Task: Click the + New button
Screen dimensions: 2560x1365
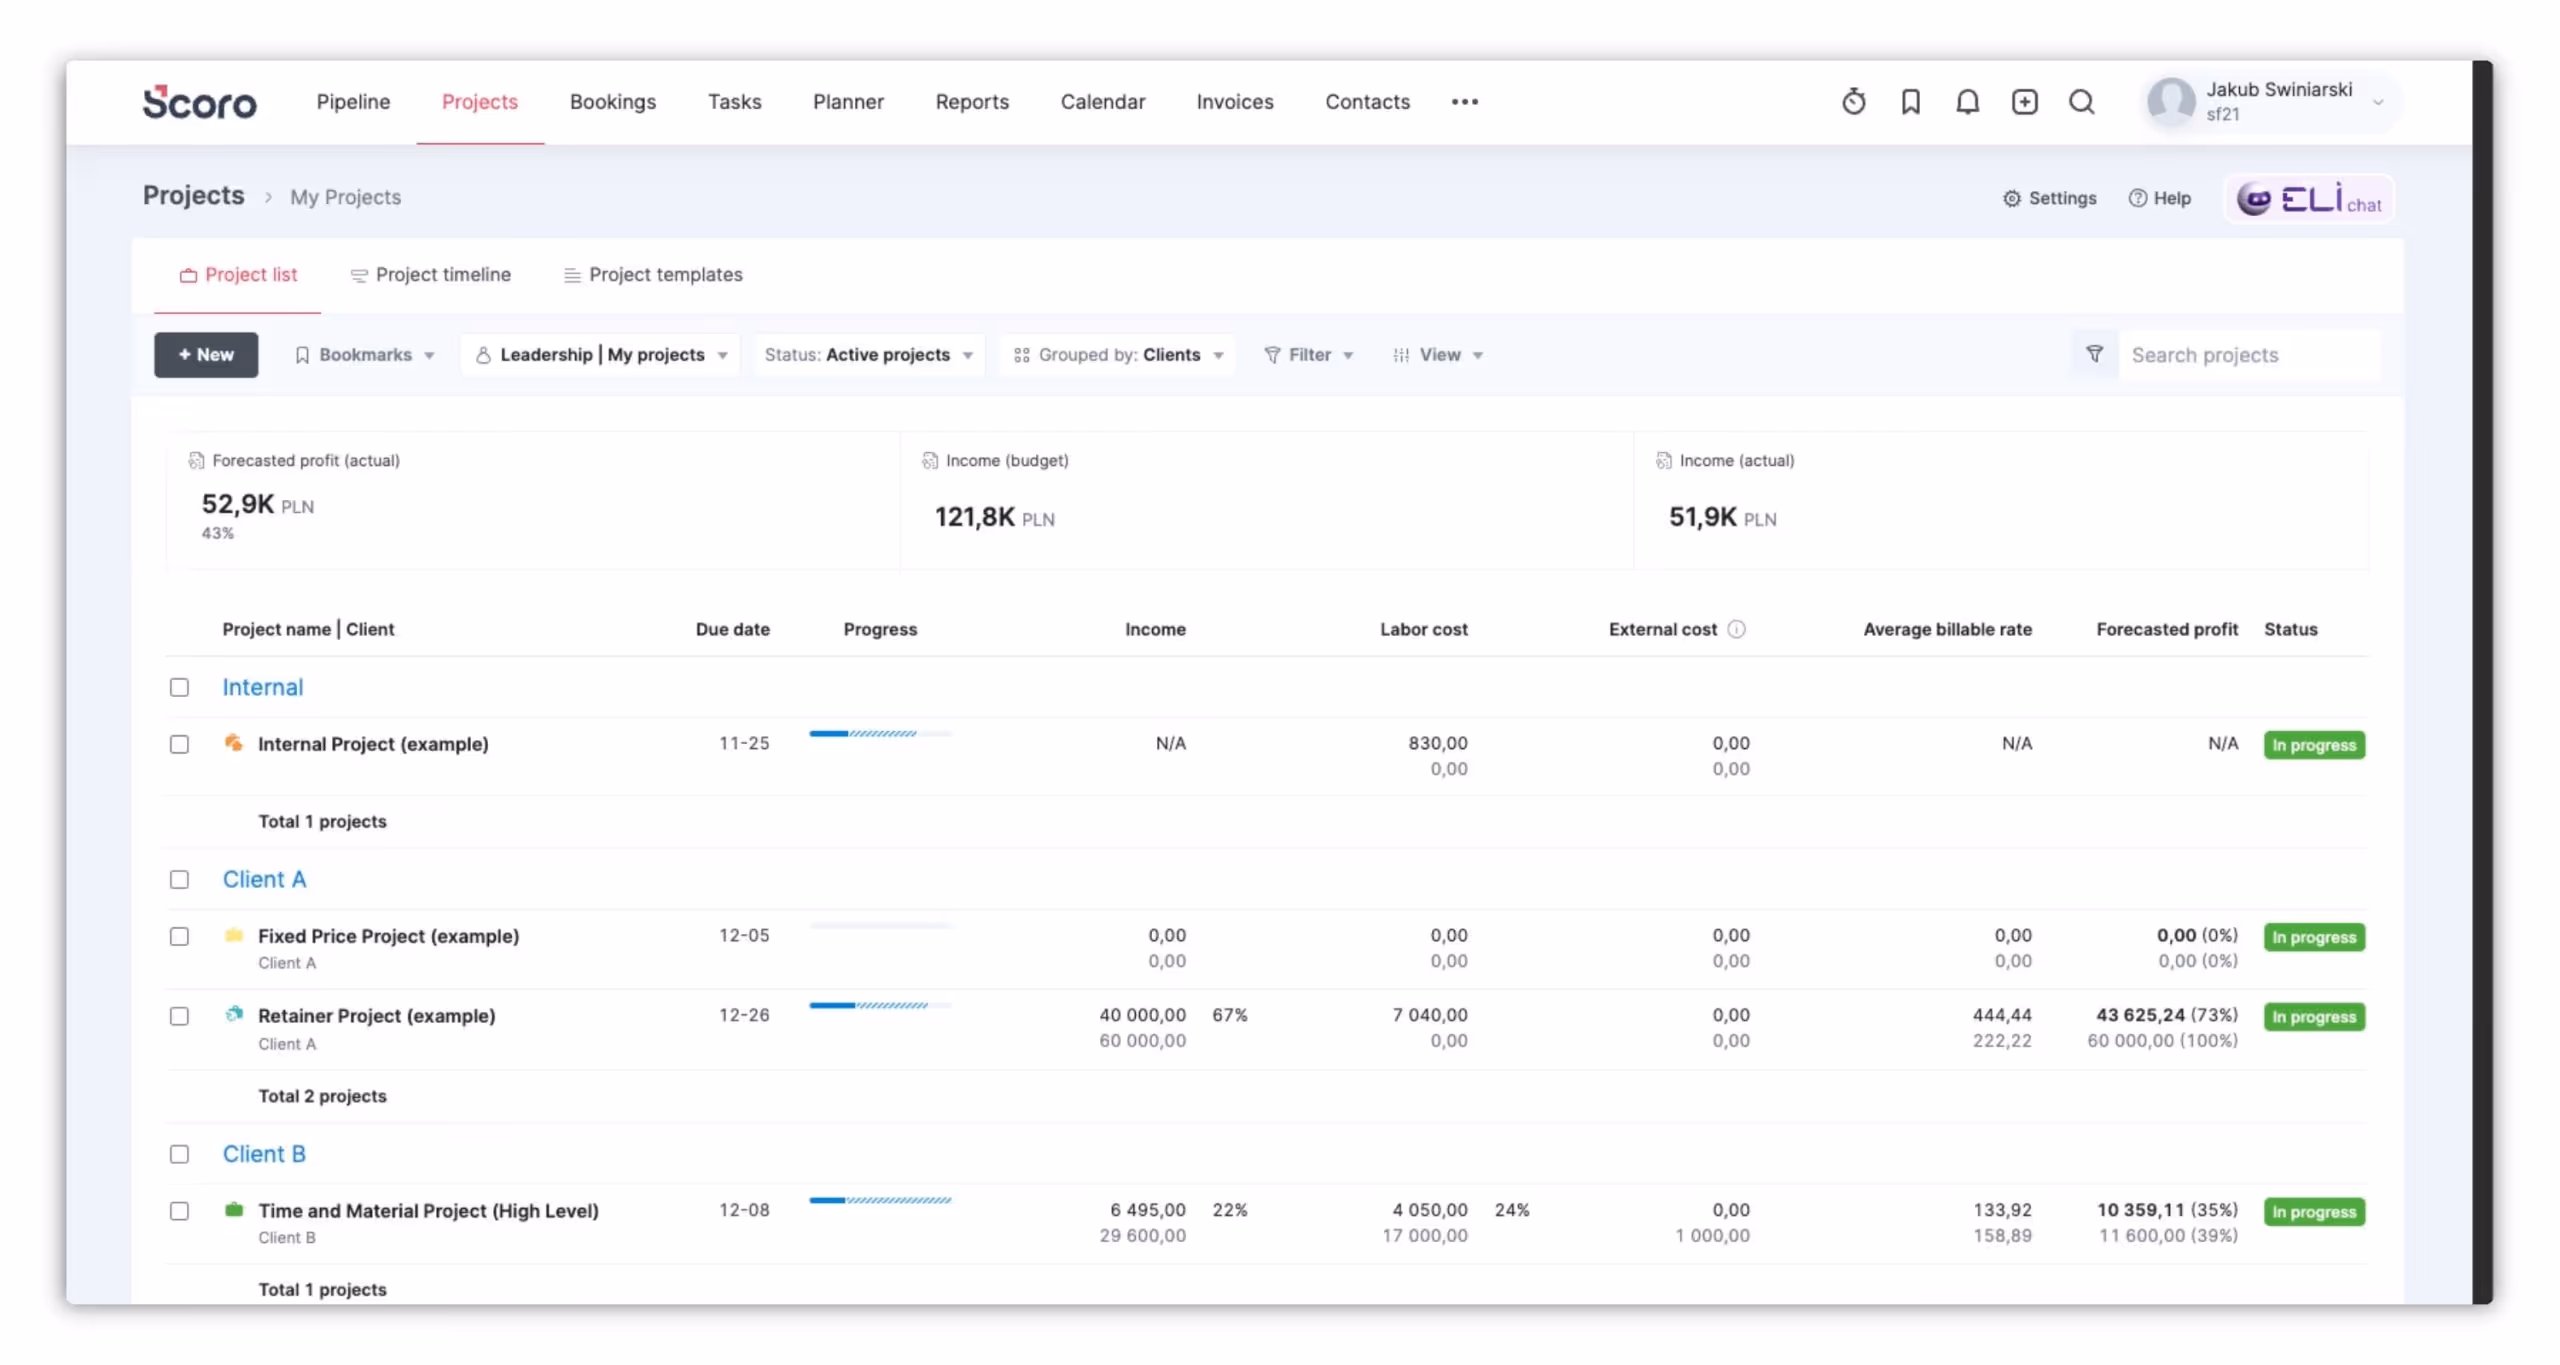Action: [206, 355]
